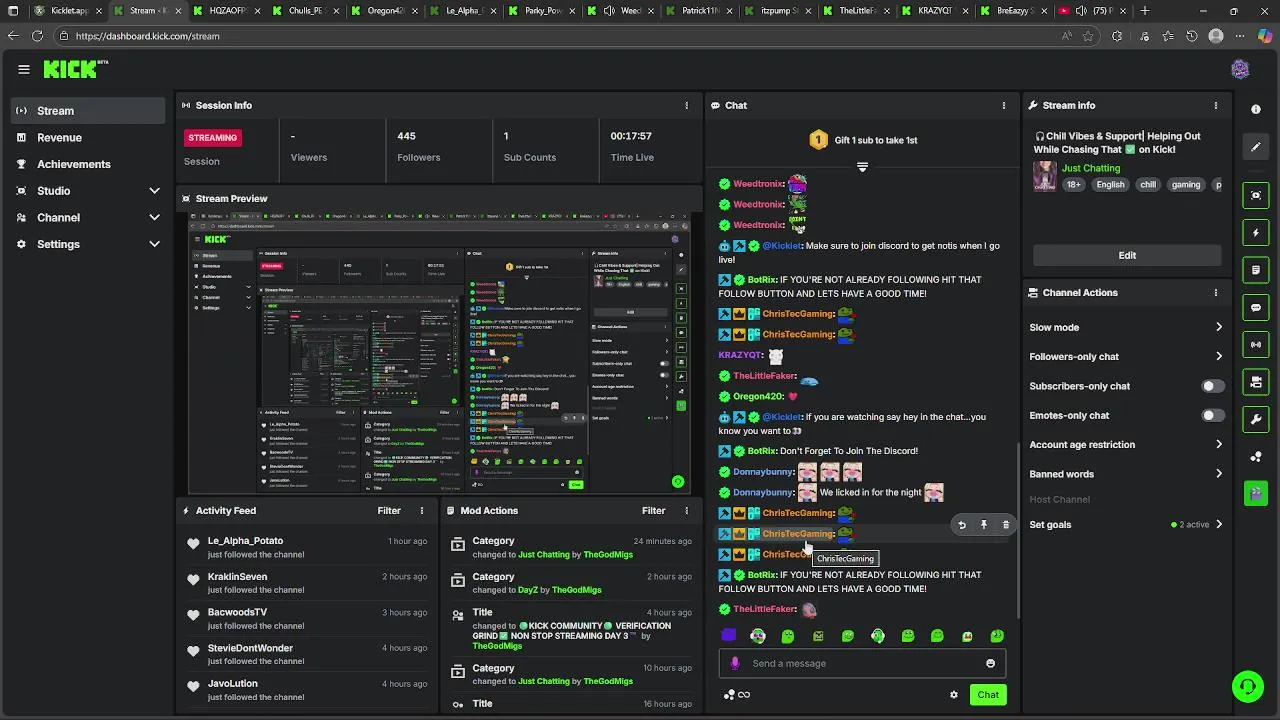Open Mod Actions three-dot menu

click(686, 511)
